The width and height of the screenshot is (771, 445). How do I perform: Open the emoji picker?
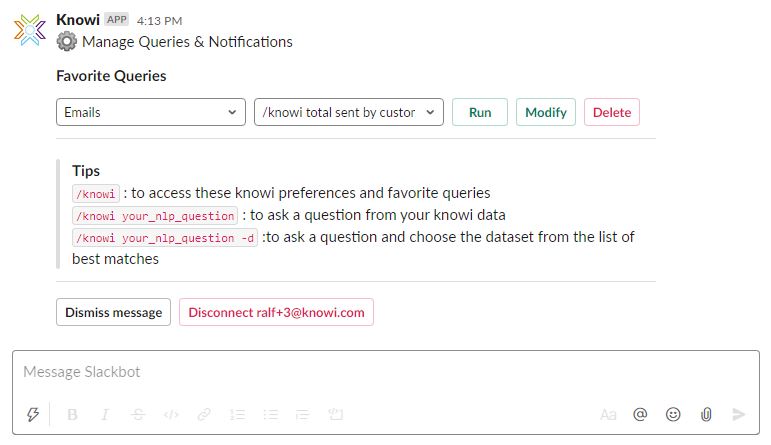[x=673, y=414]
